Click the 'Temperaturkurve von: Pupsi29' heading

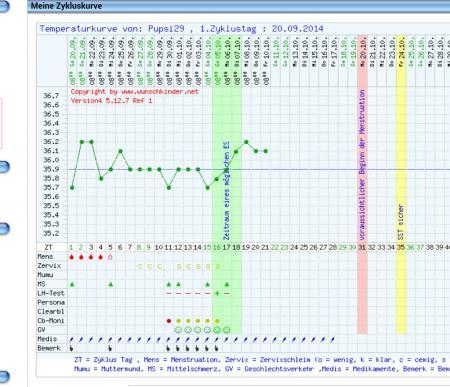112,29
